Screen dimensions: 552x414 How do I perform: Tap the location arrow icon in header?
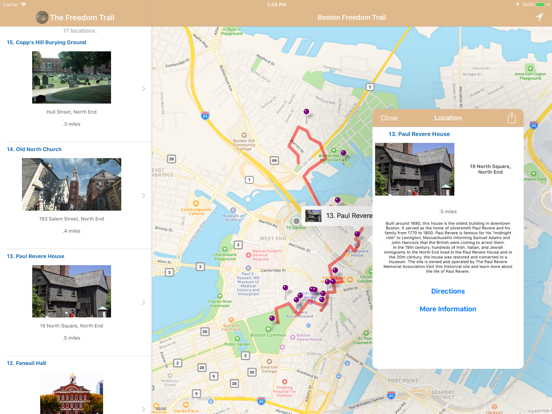(x=539, y=17)
